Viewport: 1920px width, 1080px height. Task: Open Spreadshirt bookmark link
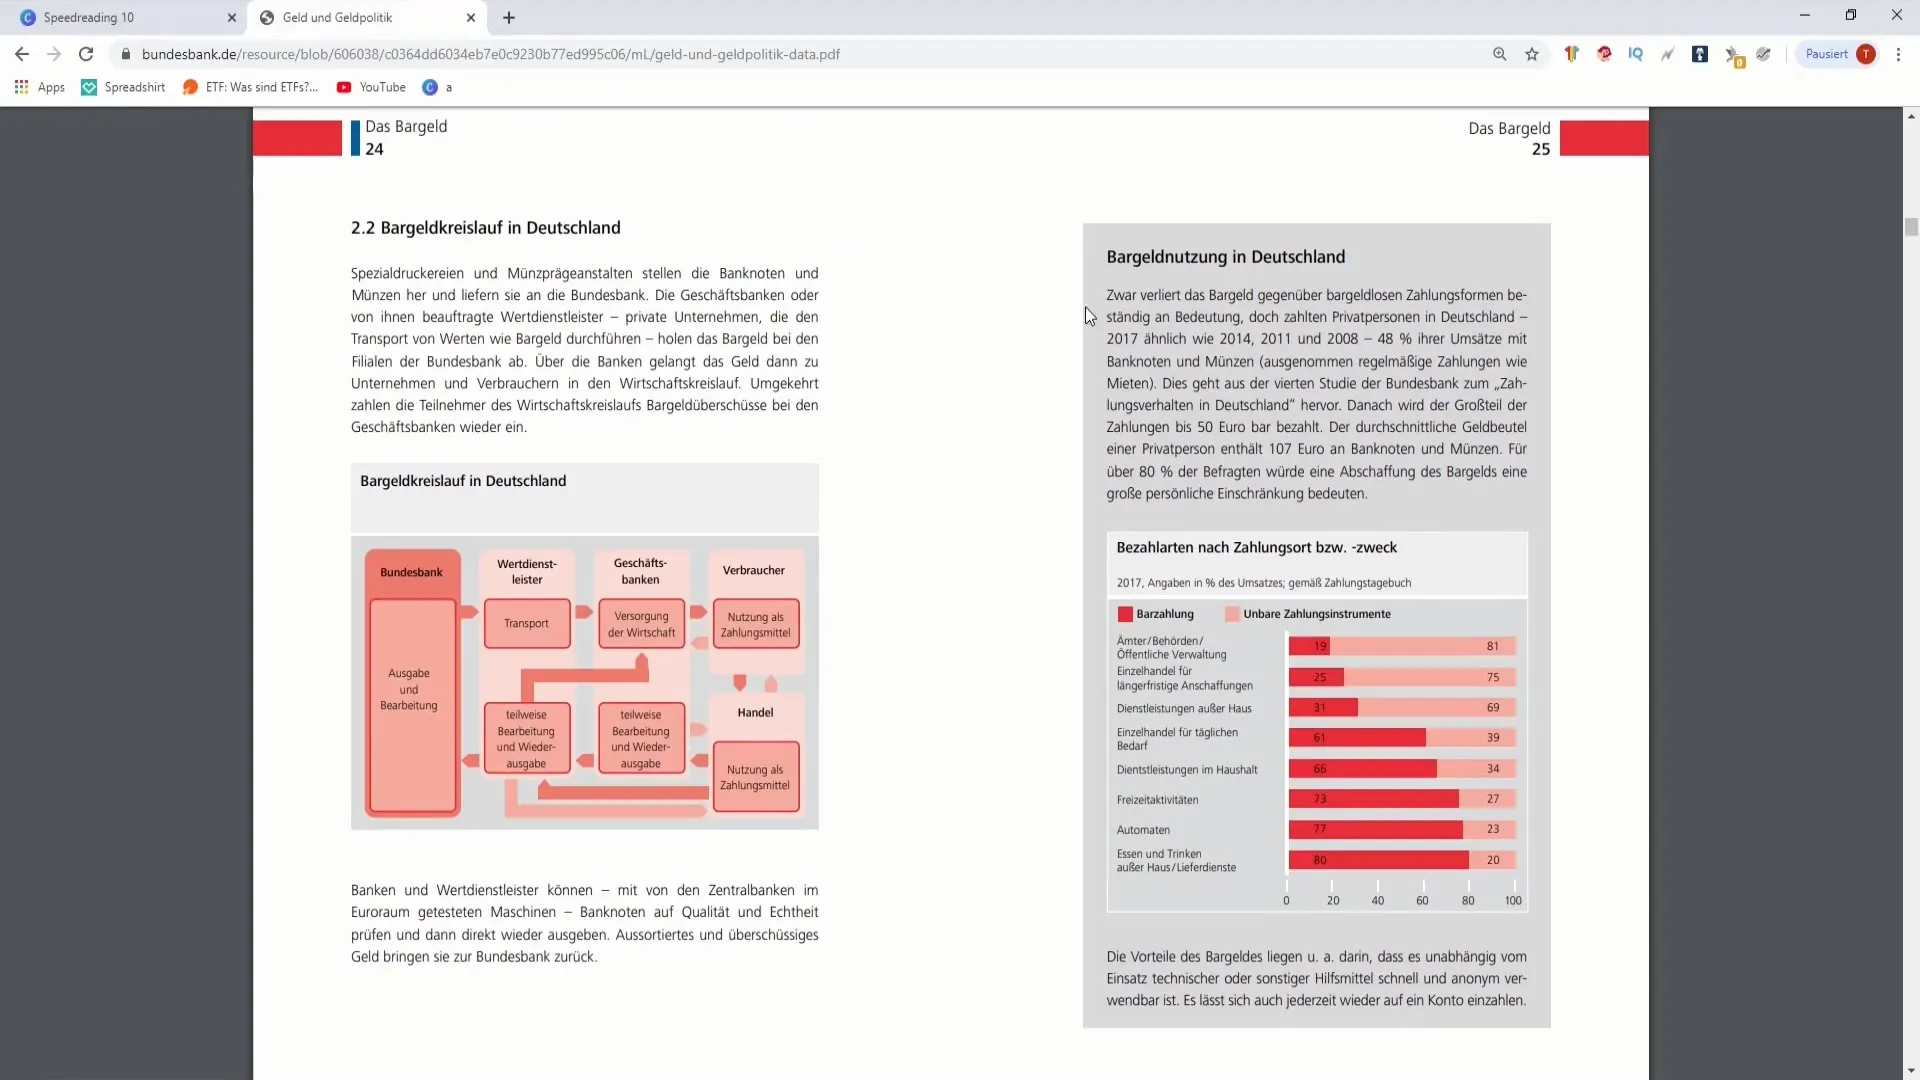(x=135, y=87)
